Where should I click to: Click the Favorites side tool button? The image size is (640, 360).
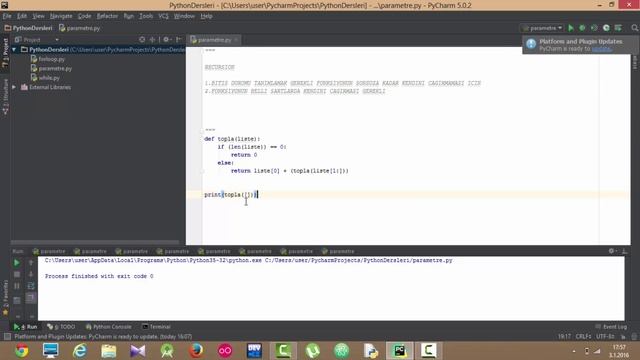click(5, 298)
